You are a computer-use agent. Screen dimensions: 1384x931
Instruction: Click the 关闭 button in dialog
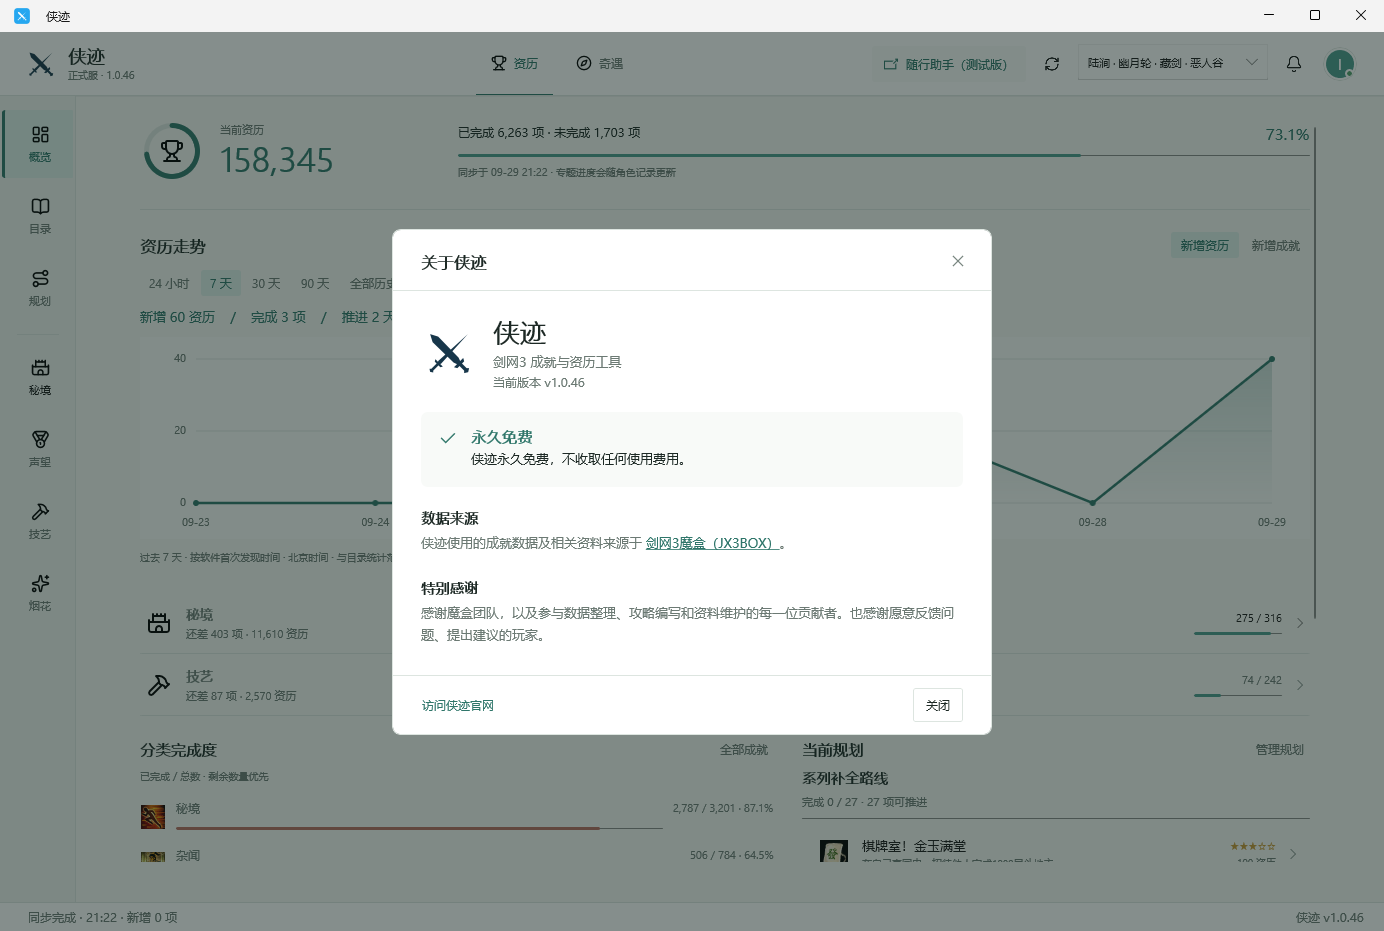(x=937, y=705)
